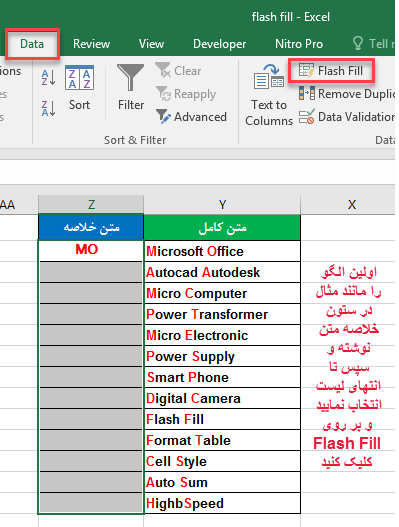
Task: Select the Auto Sum cell
Action: 222,482
